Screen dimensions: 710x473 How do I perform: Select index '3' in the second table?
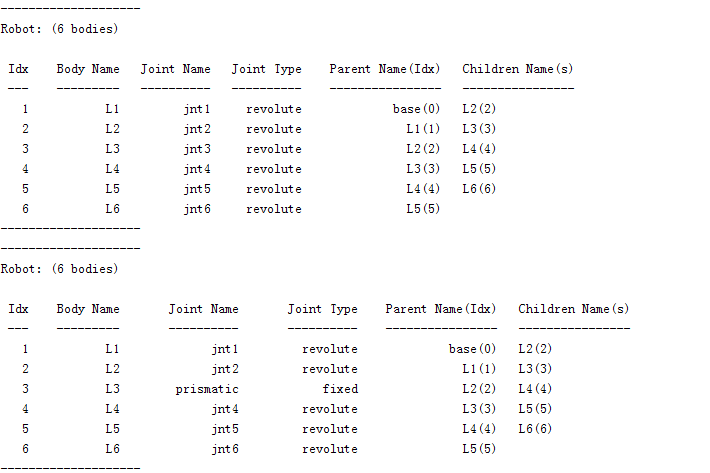(25, 389)
